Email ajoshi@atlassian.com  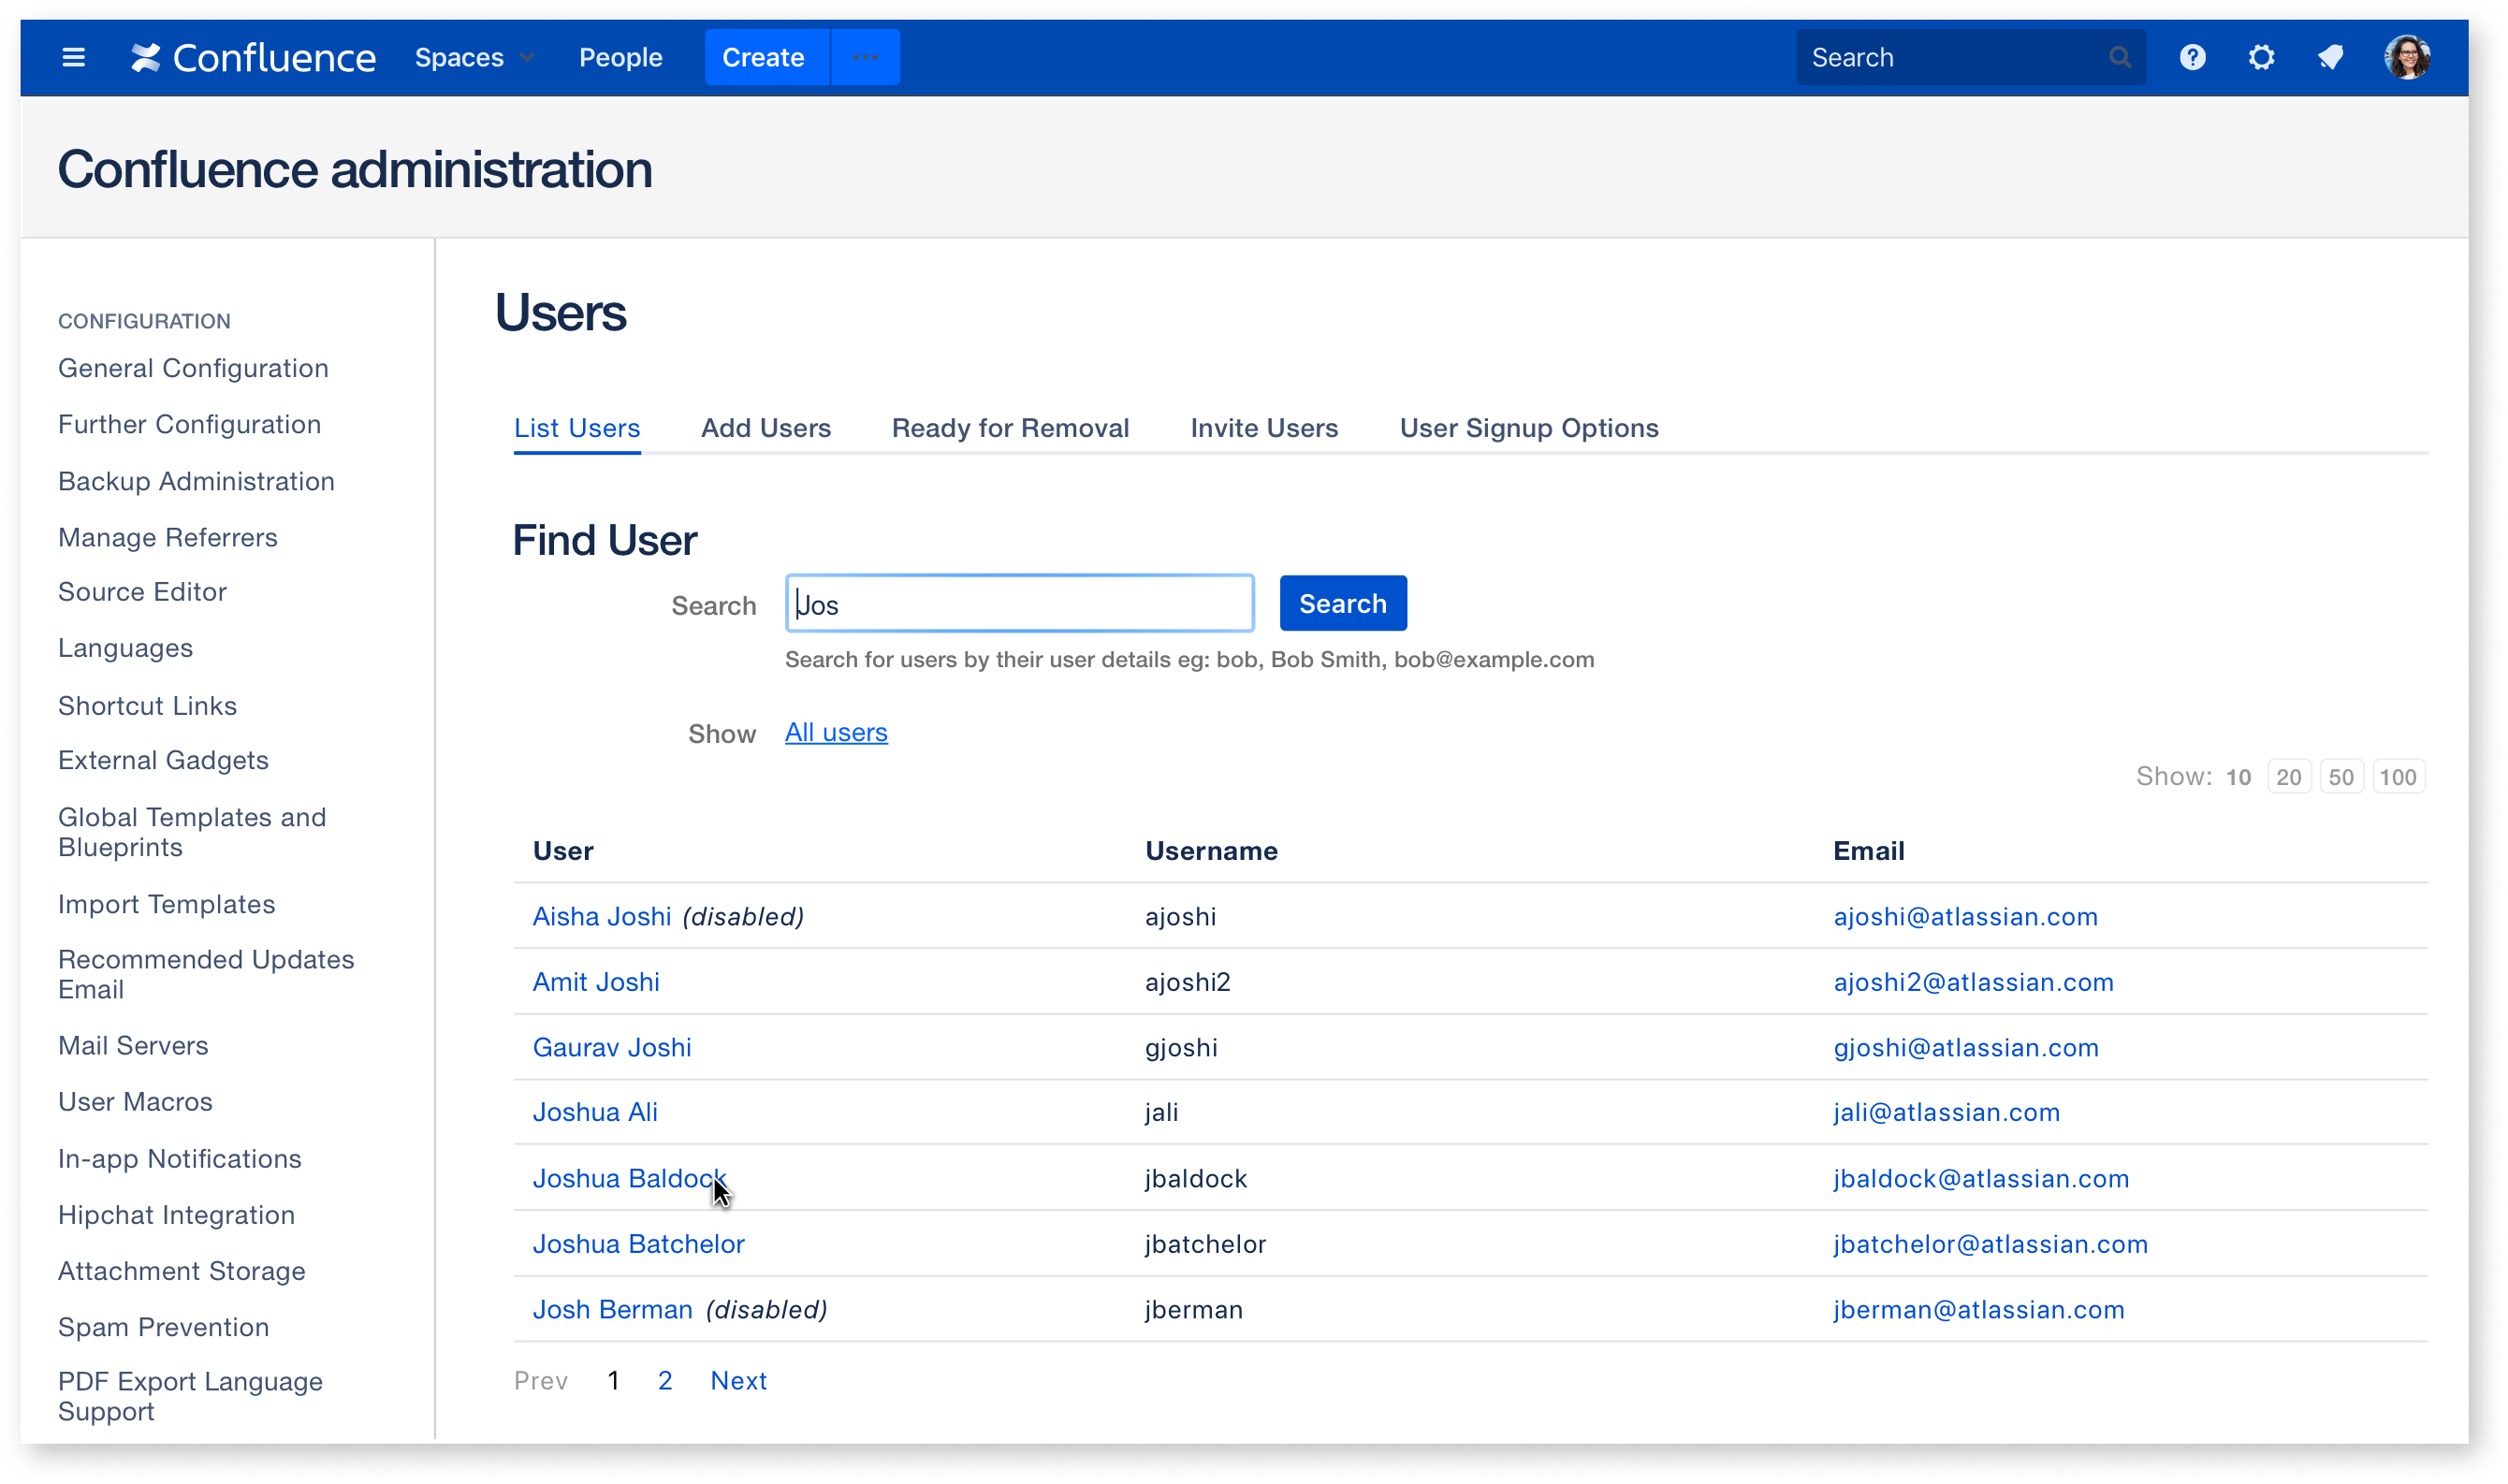click(x=1965, y=916)
